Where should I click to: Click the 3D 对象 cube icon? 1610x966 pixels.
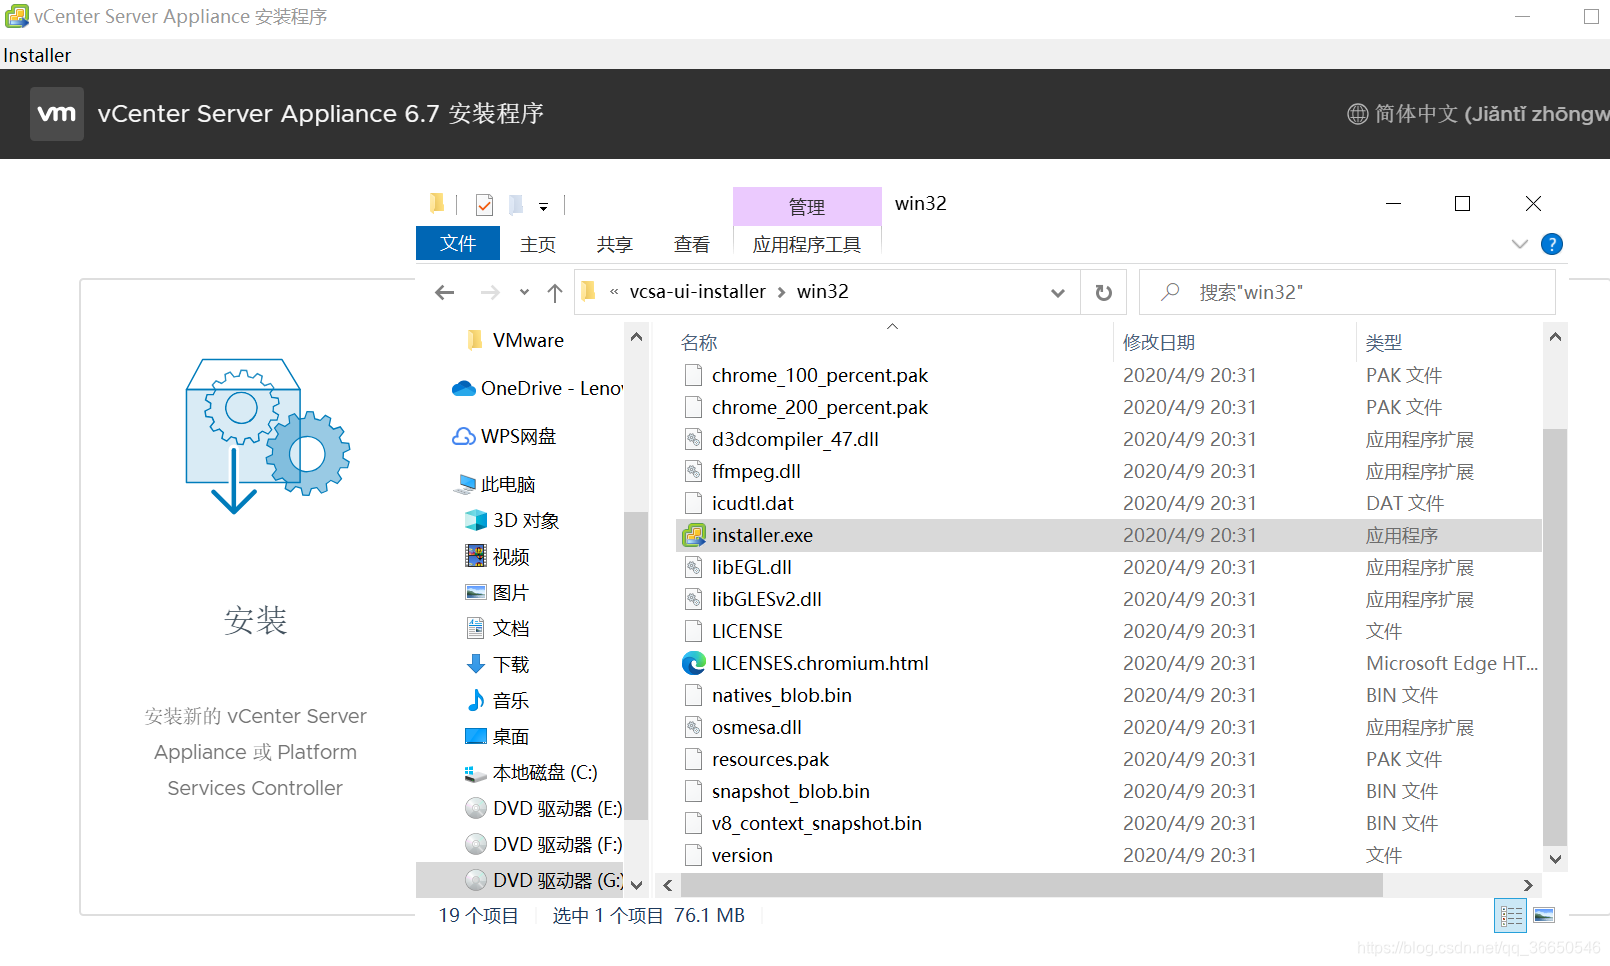[476, 520]
